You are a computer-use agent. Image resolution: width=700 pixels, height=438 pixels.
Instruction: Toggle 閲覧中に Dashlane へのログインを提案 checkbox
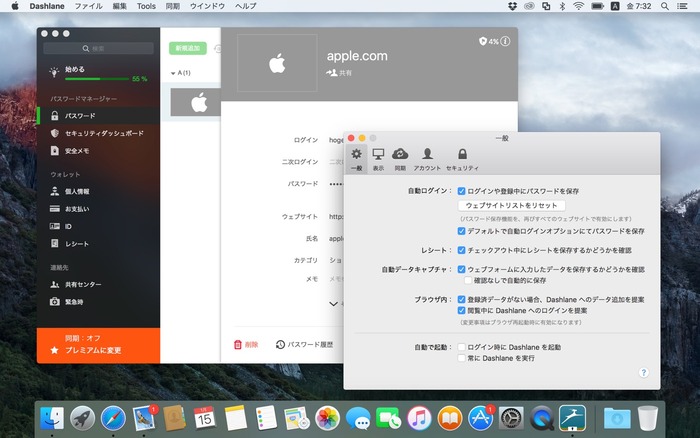(461, 310)
